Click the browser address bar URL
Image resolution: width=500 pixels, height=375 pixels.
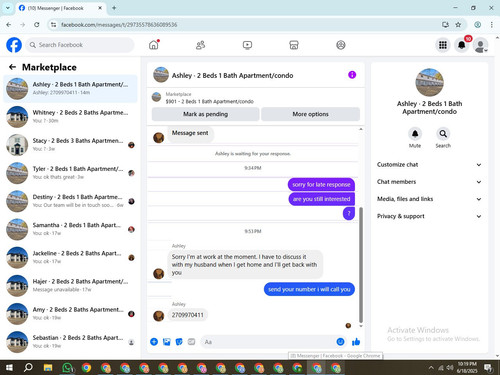(119, 25)
